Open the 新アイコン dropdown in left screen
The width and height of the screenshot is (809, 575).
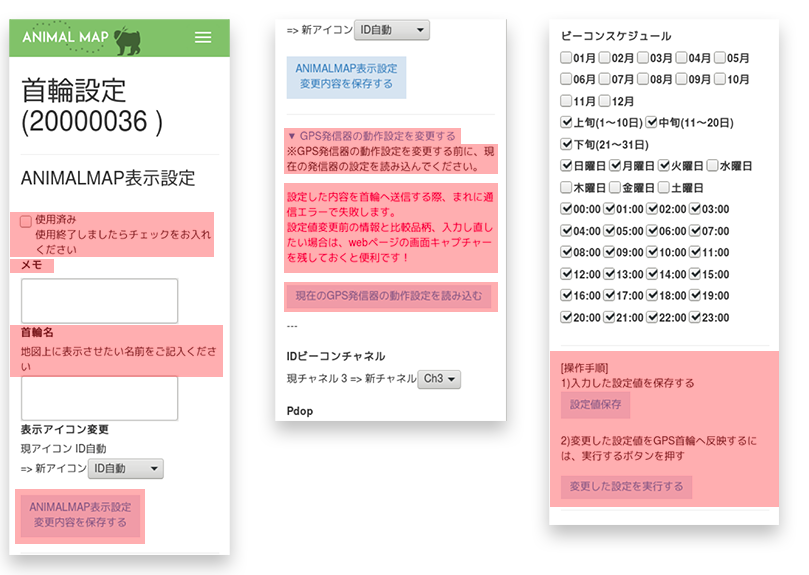coord(125,469)
